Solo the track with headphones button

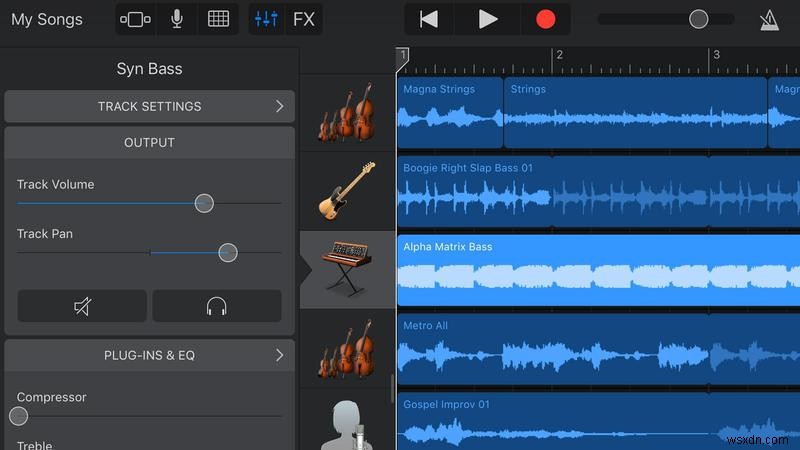(x=217, y=306)
